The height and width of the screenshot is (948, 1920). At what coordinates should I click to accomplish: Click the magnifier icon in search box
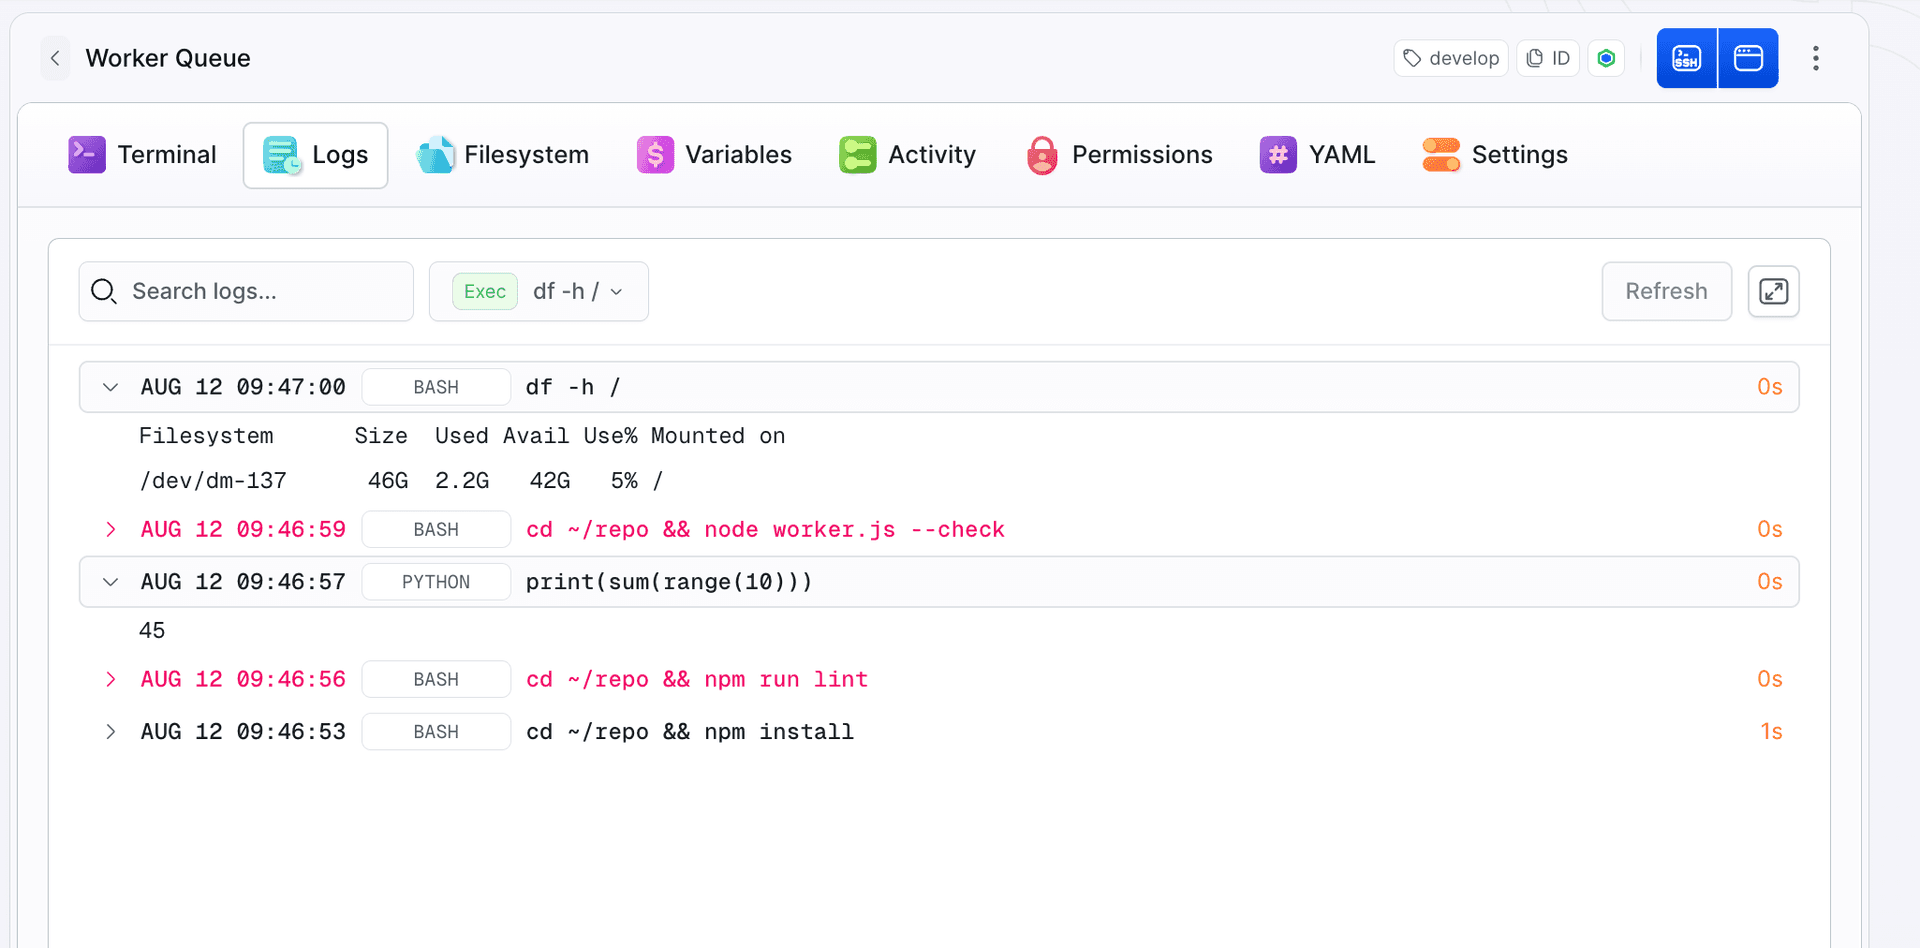click(104, 291)
